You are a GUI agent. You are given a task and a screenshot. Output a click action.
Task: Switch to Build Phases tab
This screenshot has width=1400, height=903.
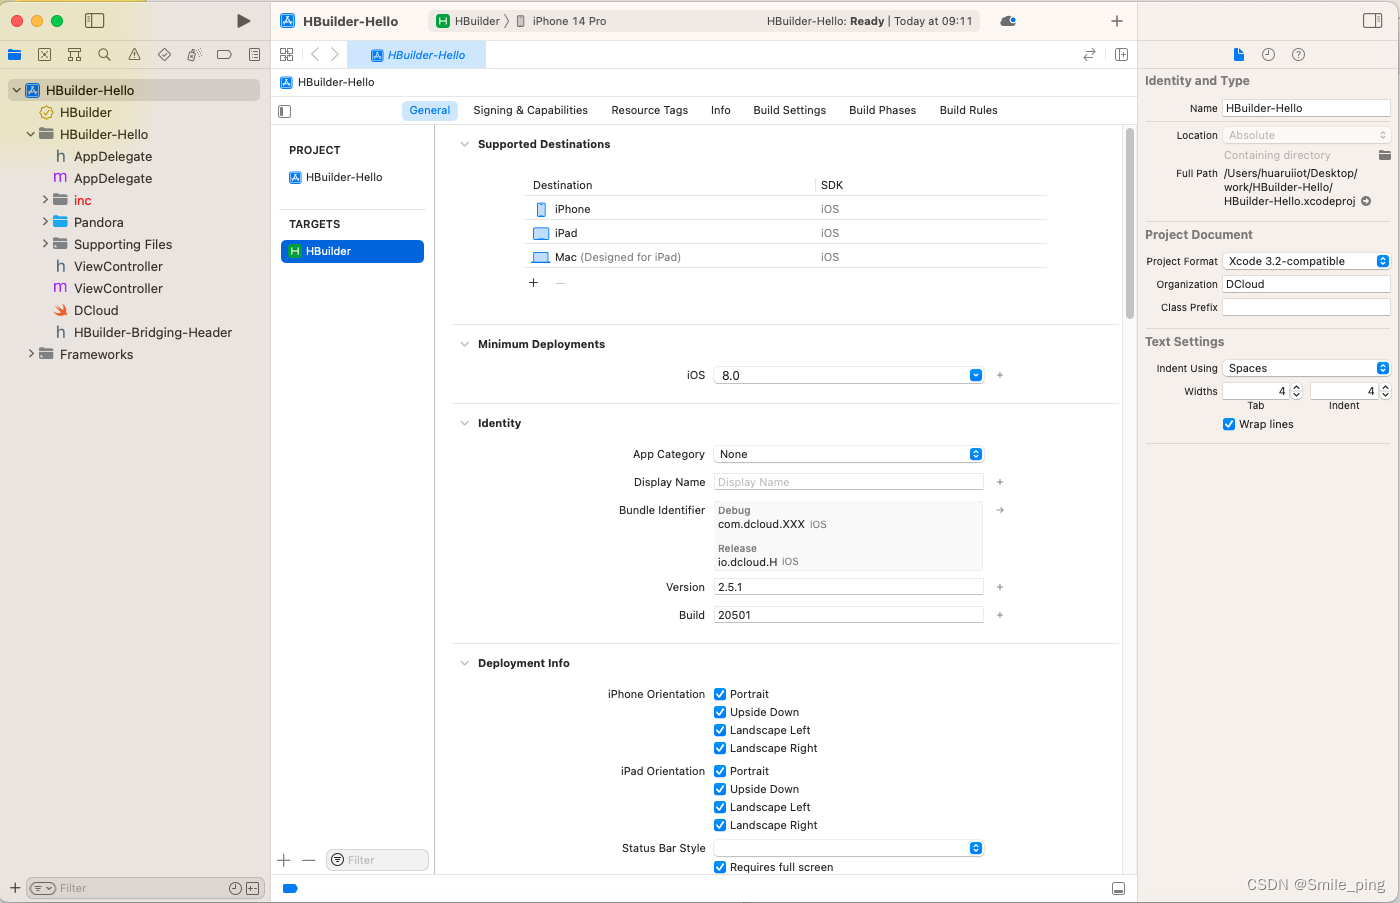pos(883,110)
